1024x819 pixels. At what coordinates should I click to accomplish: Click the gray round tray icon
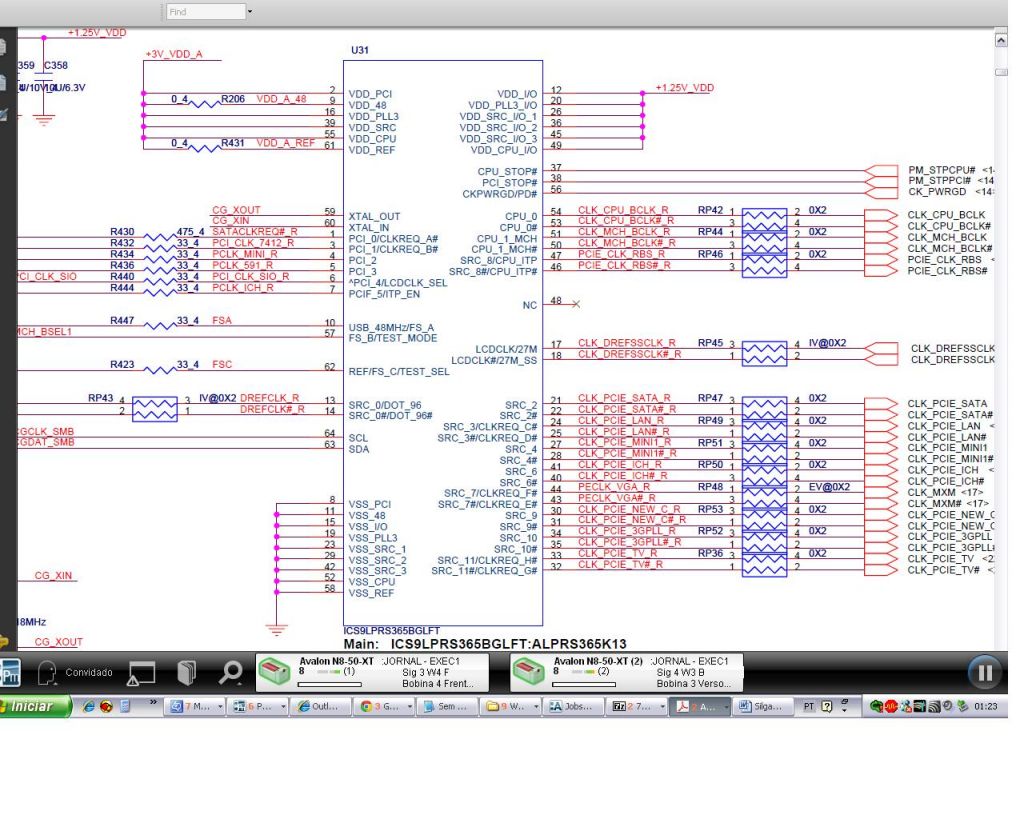tap(948, 707)
